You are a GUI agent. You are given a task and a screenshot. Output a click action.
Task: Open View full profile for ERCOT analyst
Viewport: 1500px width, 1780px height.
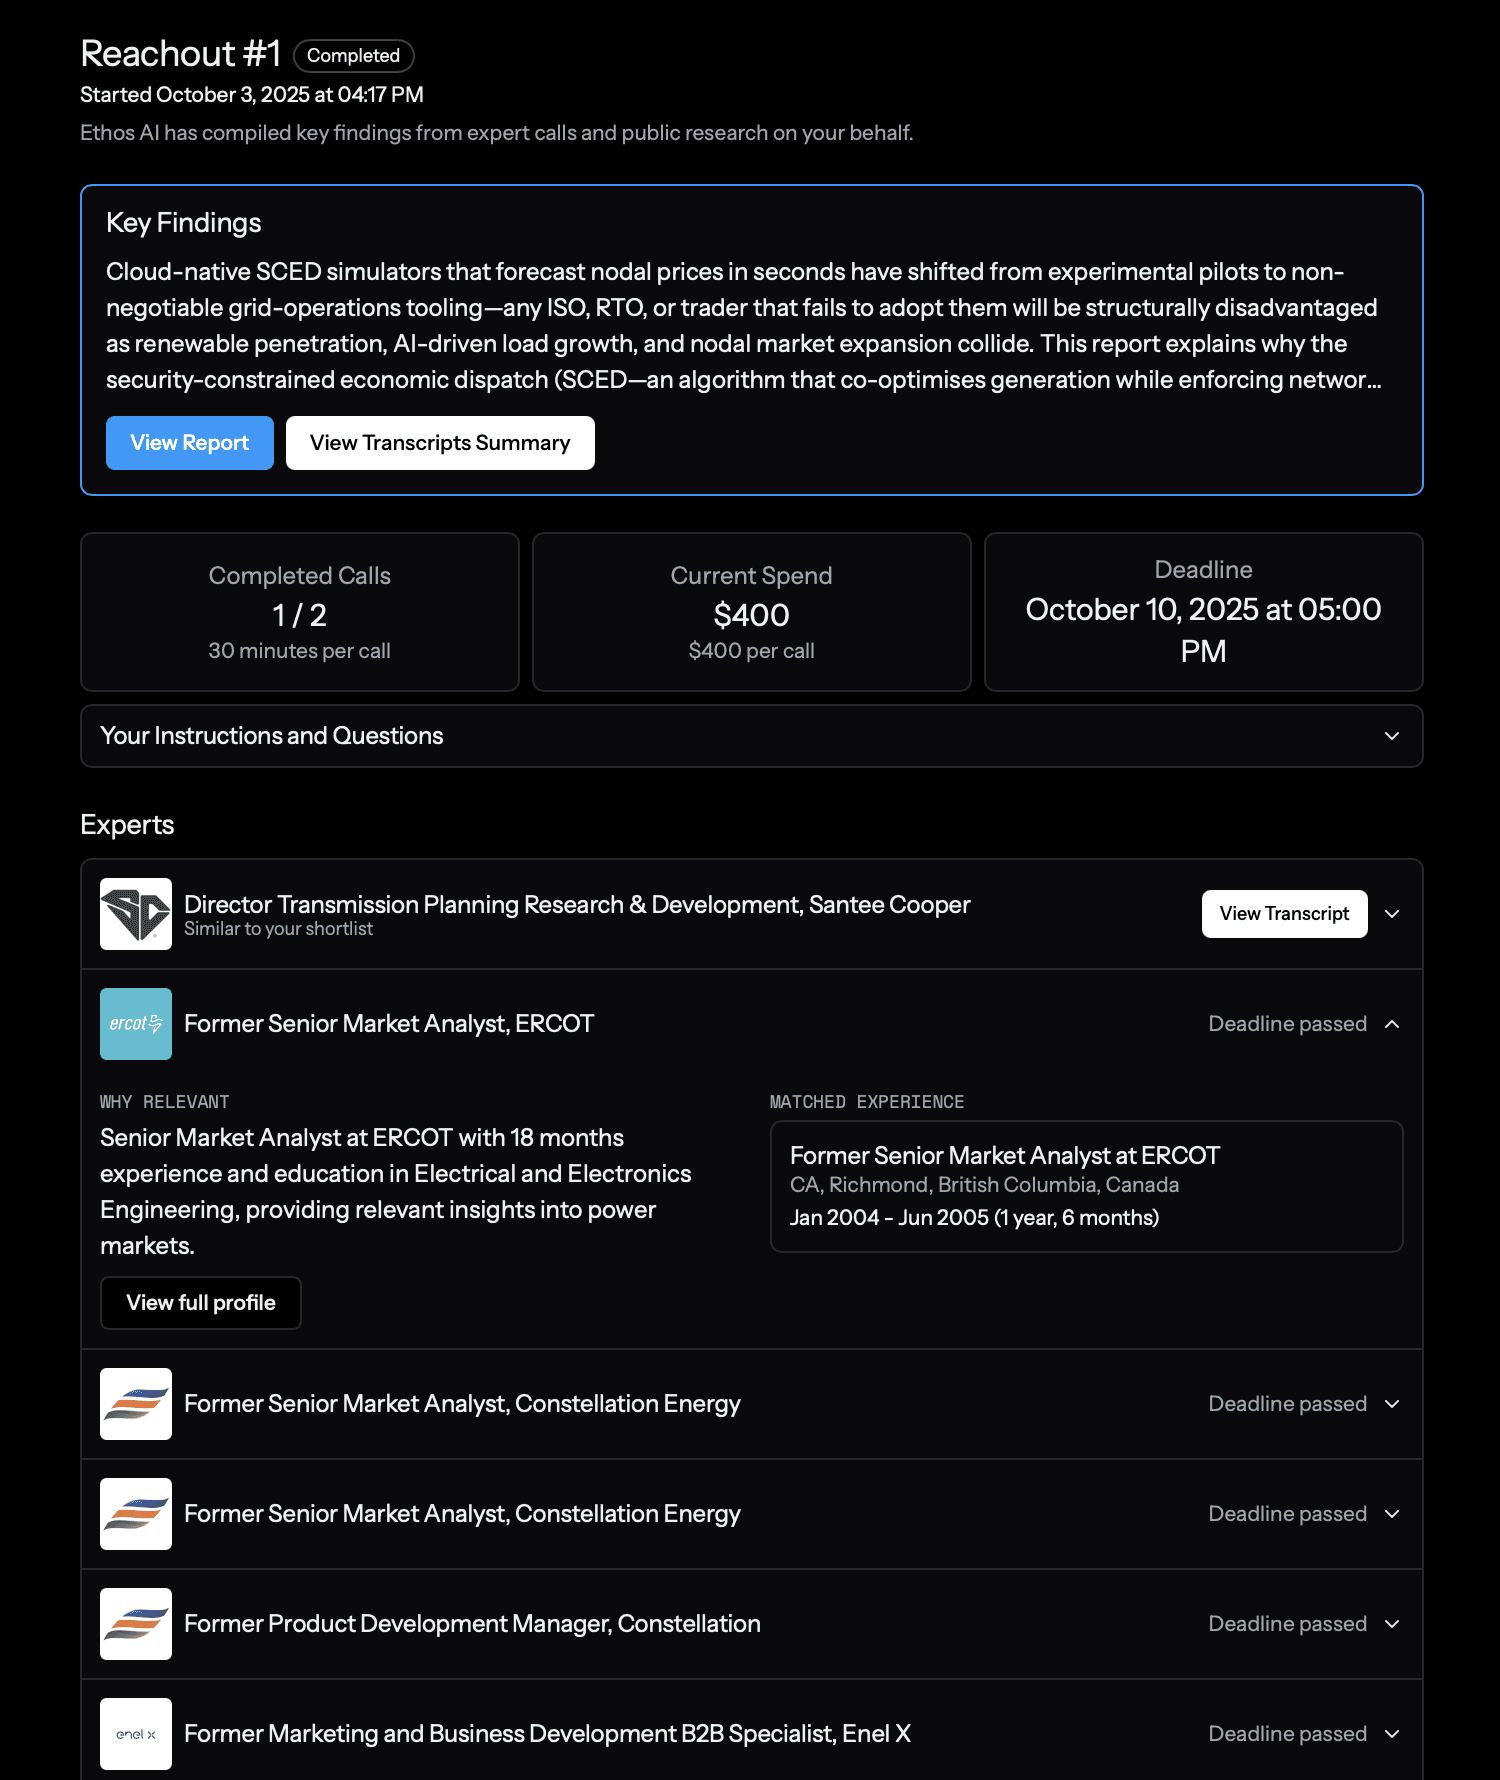pos(201,1303)
